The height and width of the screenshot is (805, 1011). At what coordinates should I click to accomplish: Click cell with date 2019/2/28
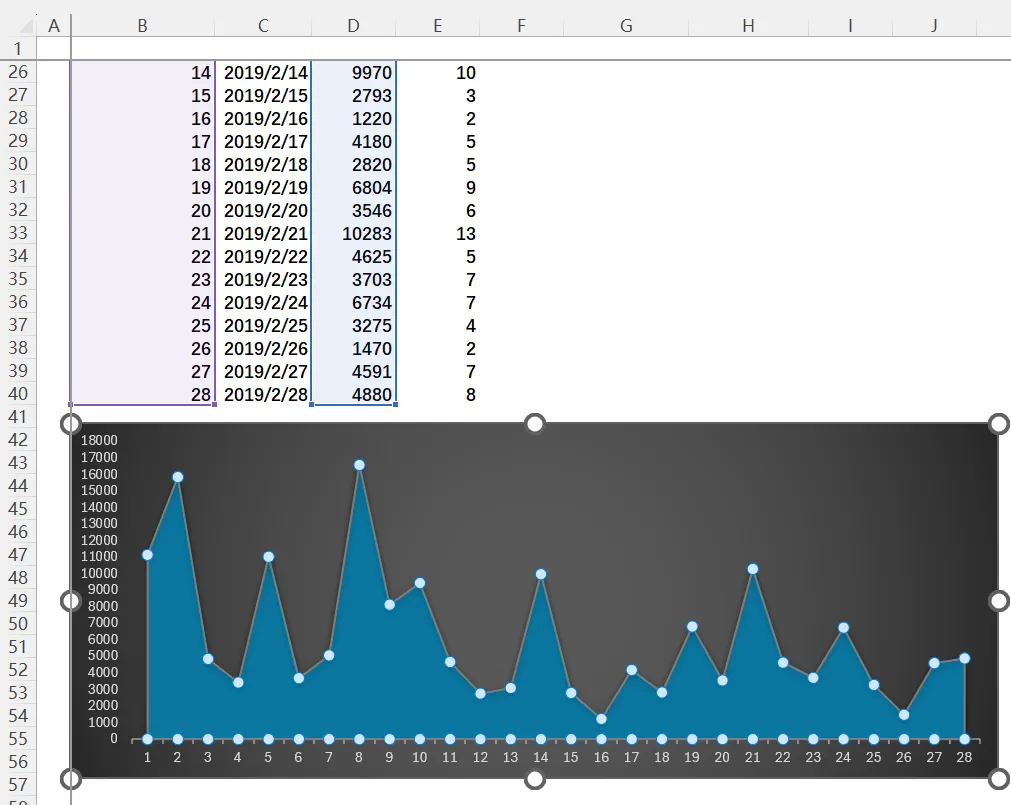click(x=263, y=394)
